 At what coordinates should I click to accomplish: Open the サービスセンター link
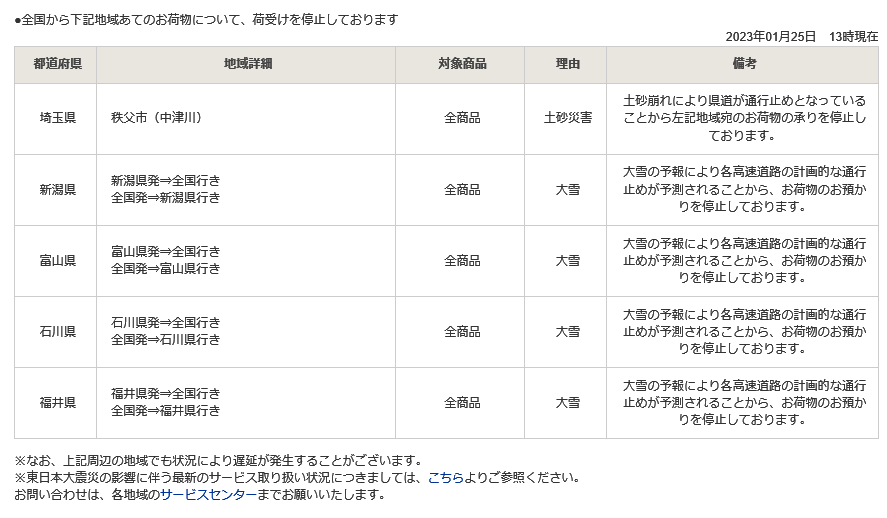208,495
